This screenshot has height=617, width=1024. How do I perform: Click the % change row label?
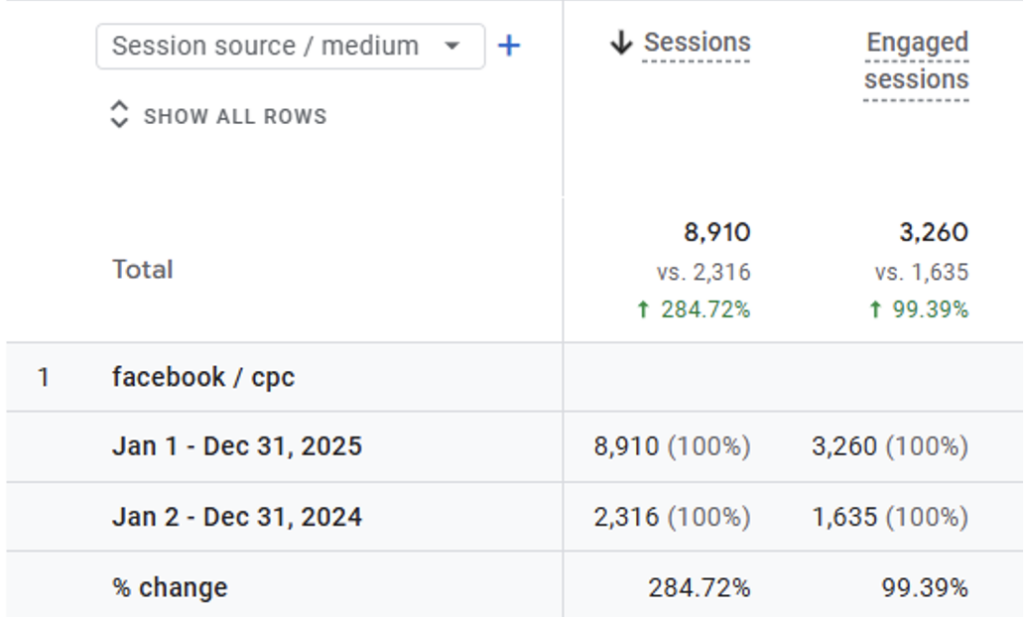pyautogui.click(x=170, y=587)
